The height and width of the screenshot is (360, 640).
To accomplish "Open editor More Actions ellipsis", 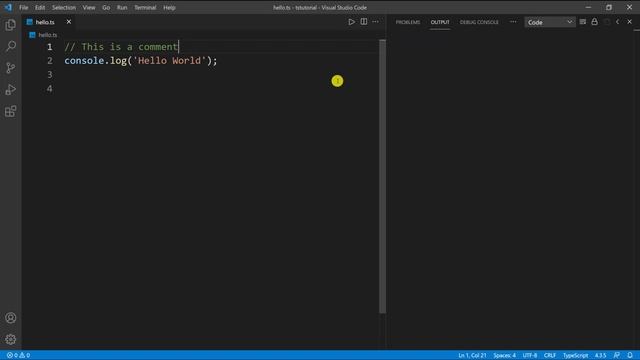I will pos(376,22).
